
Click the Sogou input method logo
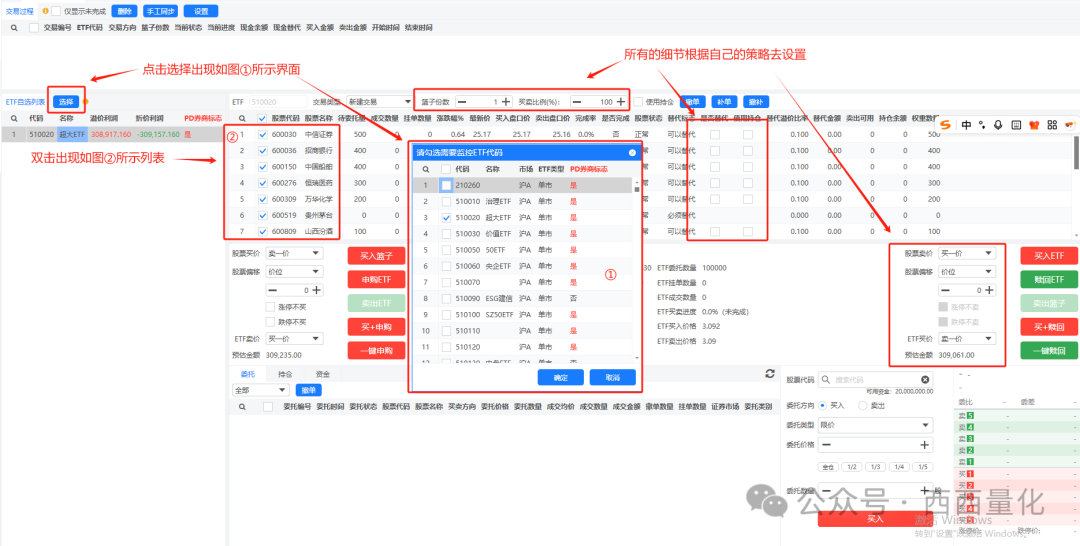coord(947,125)
